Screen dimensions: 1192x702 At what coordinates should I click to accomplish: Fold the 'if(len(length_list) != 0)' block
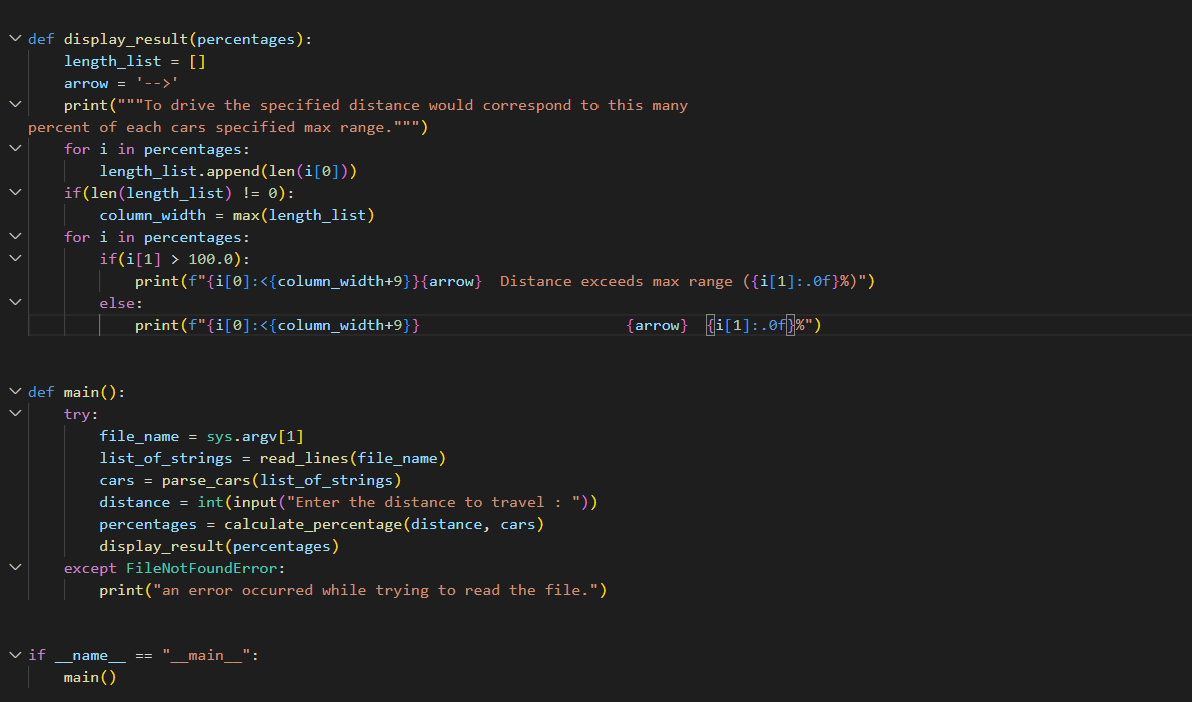(x=15, y=192)
